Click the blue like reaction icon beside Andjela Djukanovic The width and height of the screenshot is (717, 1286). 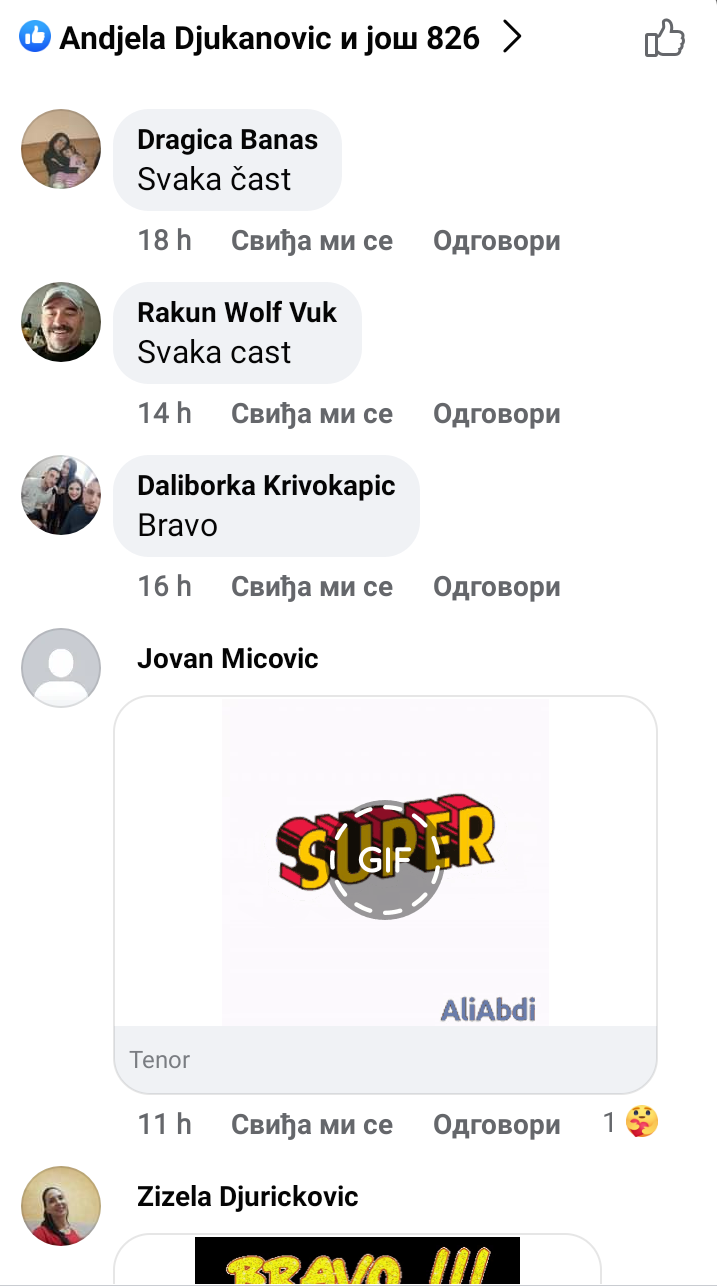click(x=35, y=38)
